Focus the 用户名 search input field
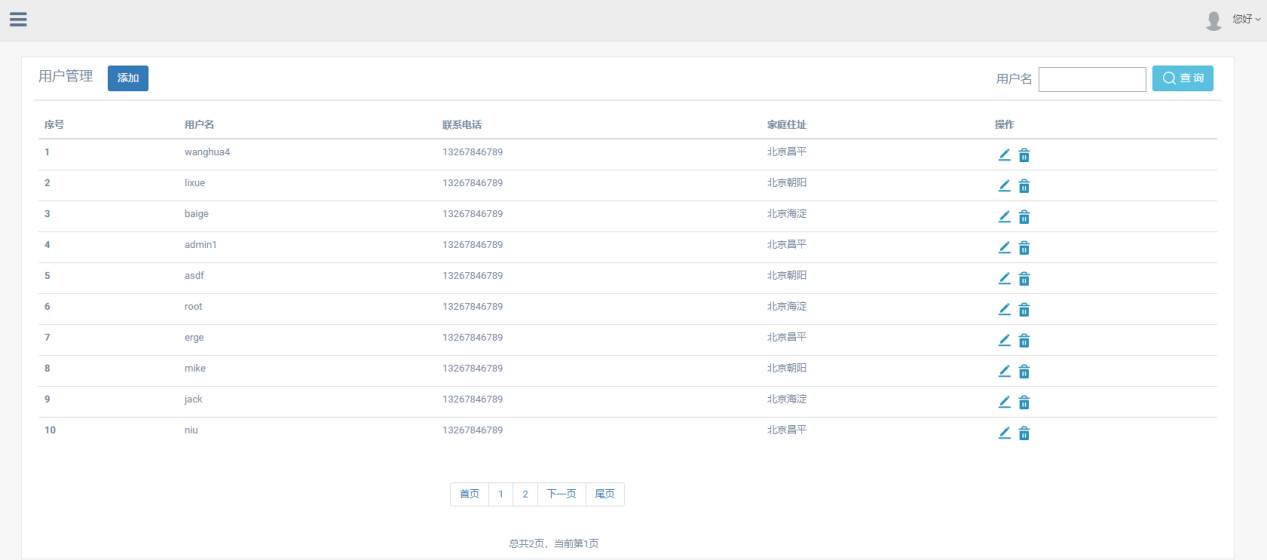The height and width of the screenshot is (560, 1267). point(1092,80)
